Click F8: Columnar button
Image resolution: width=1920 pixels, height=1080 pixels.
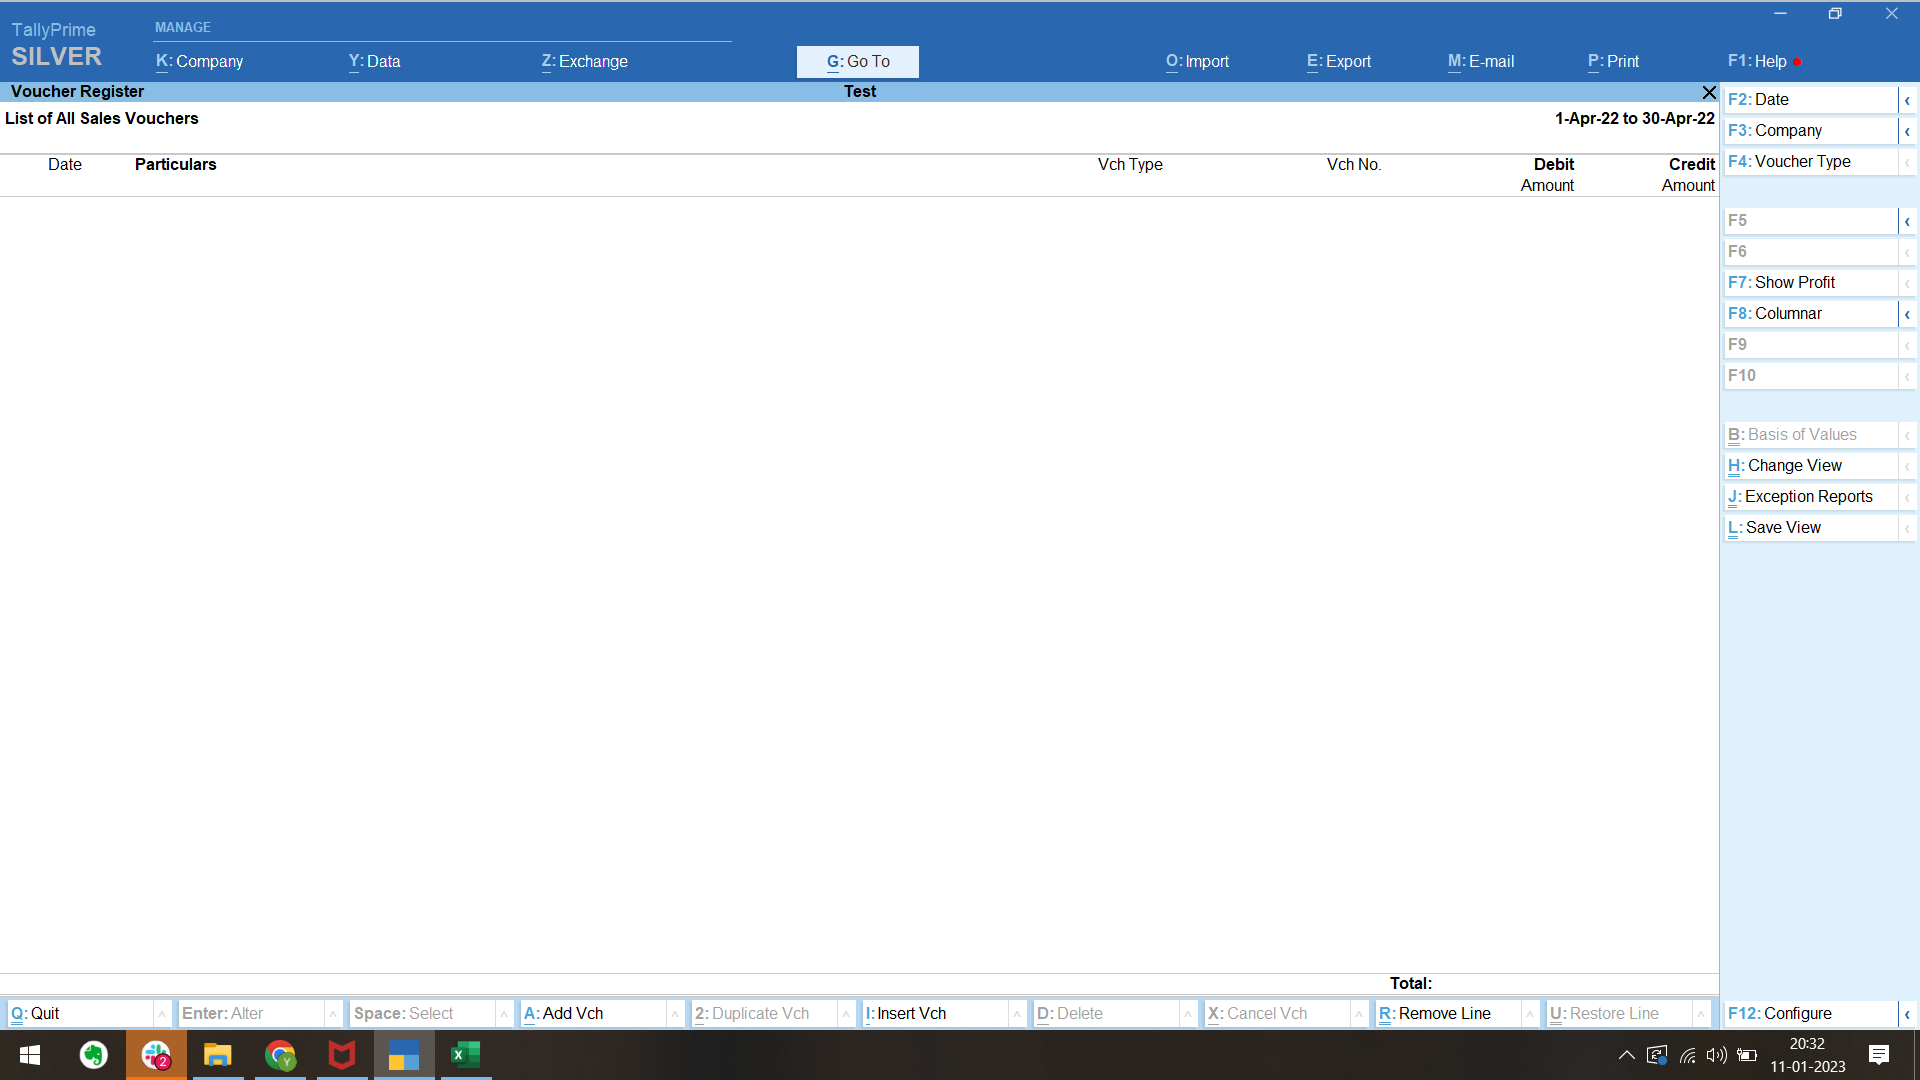(1810, 314)
